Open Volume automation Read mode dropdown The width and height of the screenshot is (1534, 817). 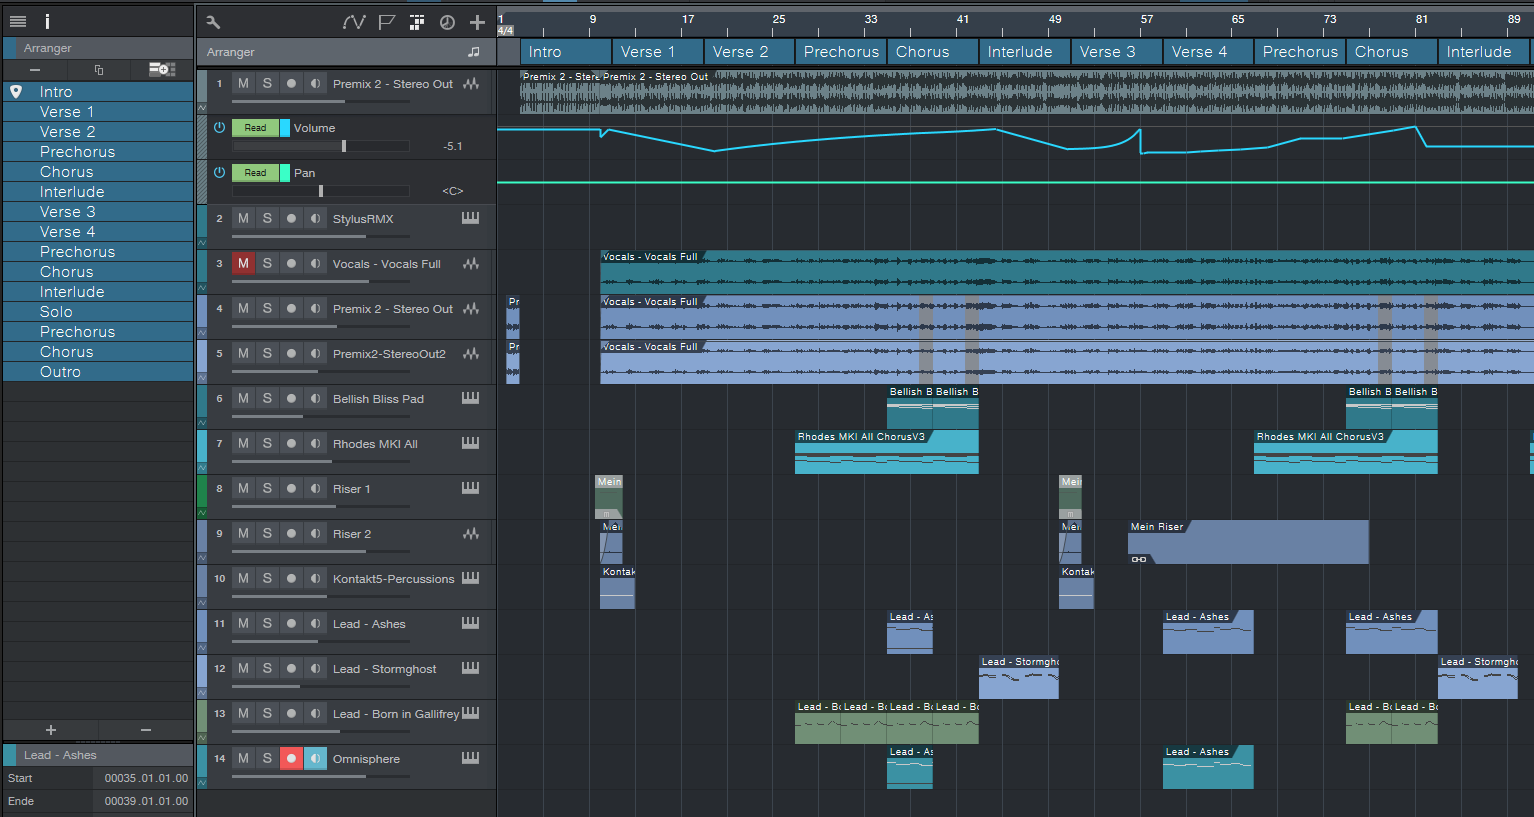click(x=255, y=128)
